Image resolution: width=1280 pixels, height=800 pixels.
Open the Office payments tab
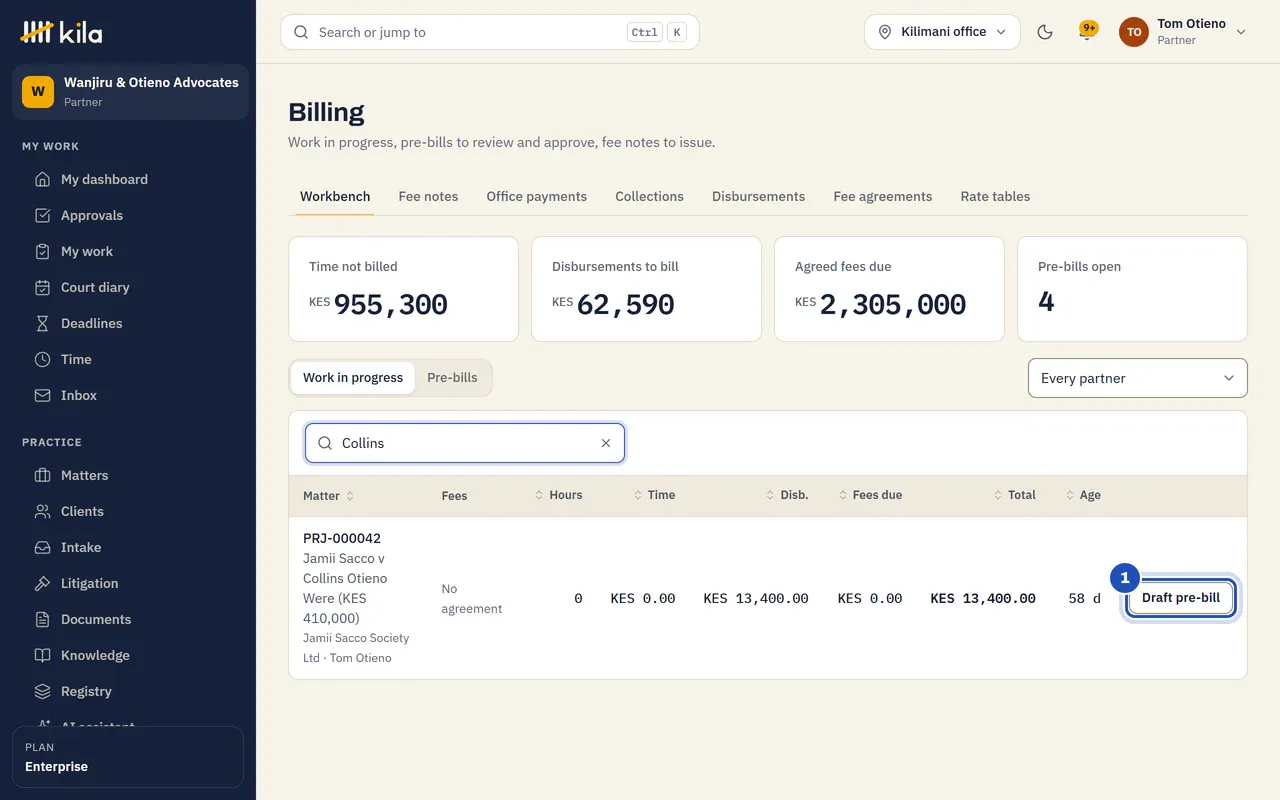(537, 197)
